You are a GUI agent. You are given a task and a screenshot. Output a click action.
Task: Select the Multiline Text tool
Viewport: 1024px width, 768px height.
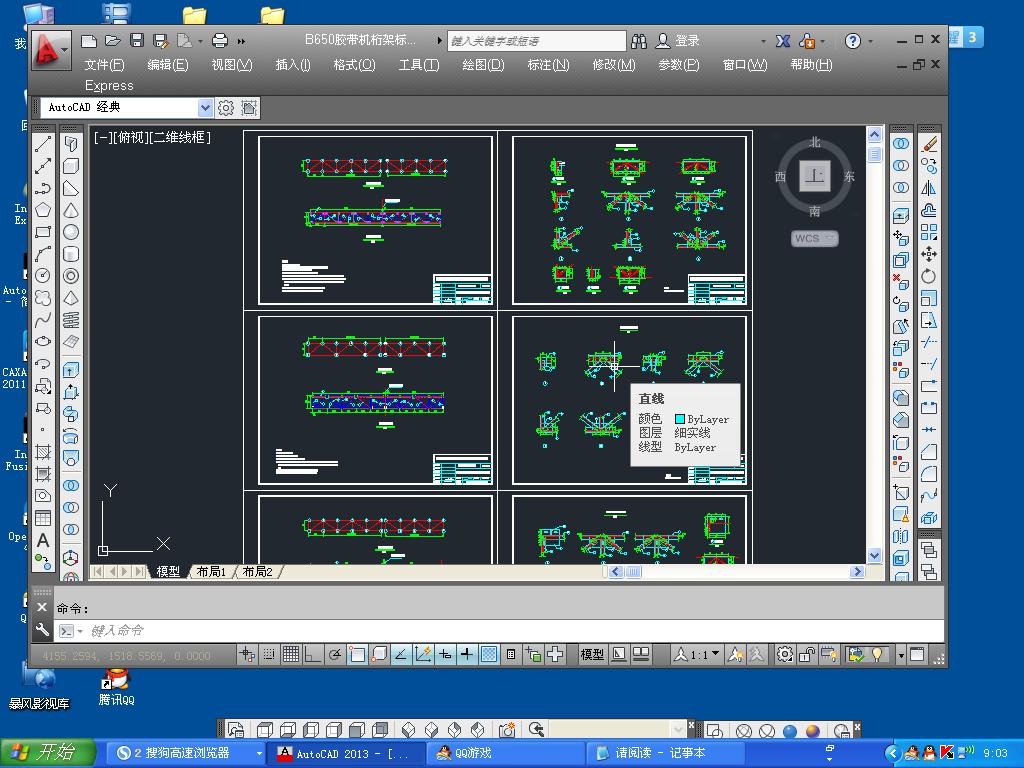click(43, 541)
